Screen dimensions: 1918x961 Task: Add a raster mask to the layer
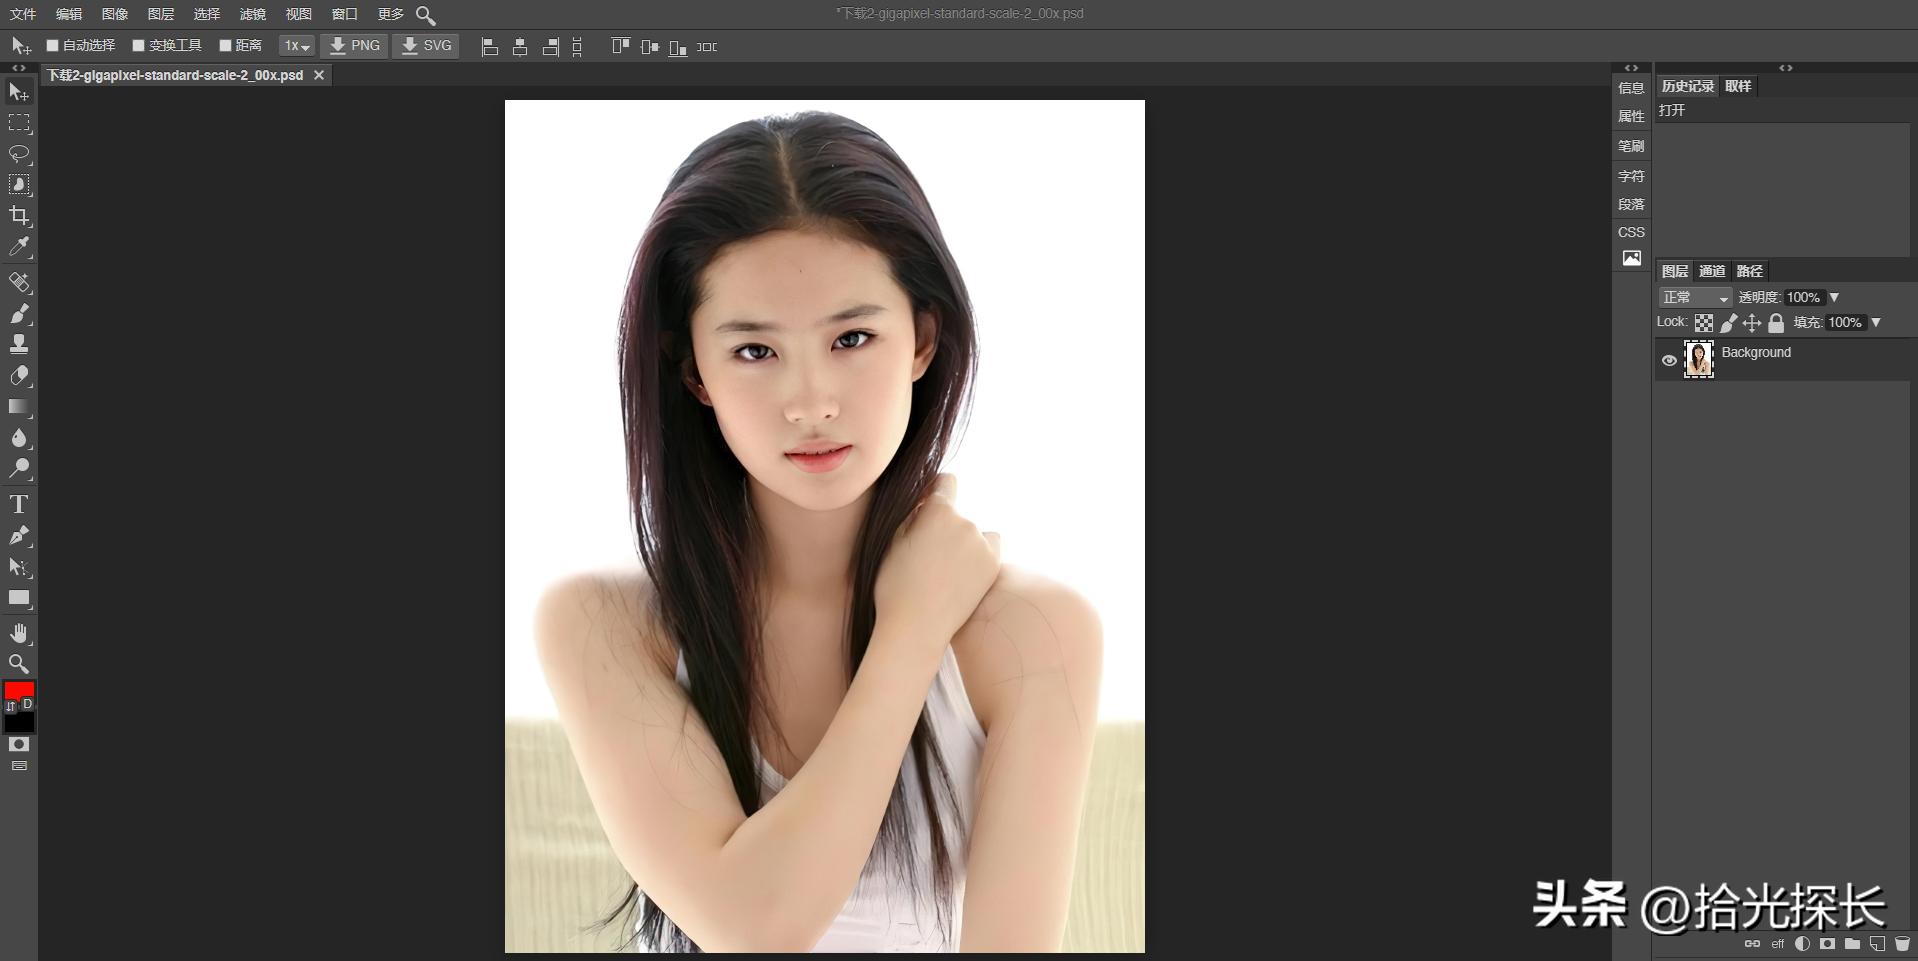1827,943
